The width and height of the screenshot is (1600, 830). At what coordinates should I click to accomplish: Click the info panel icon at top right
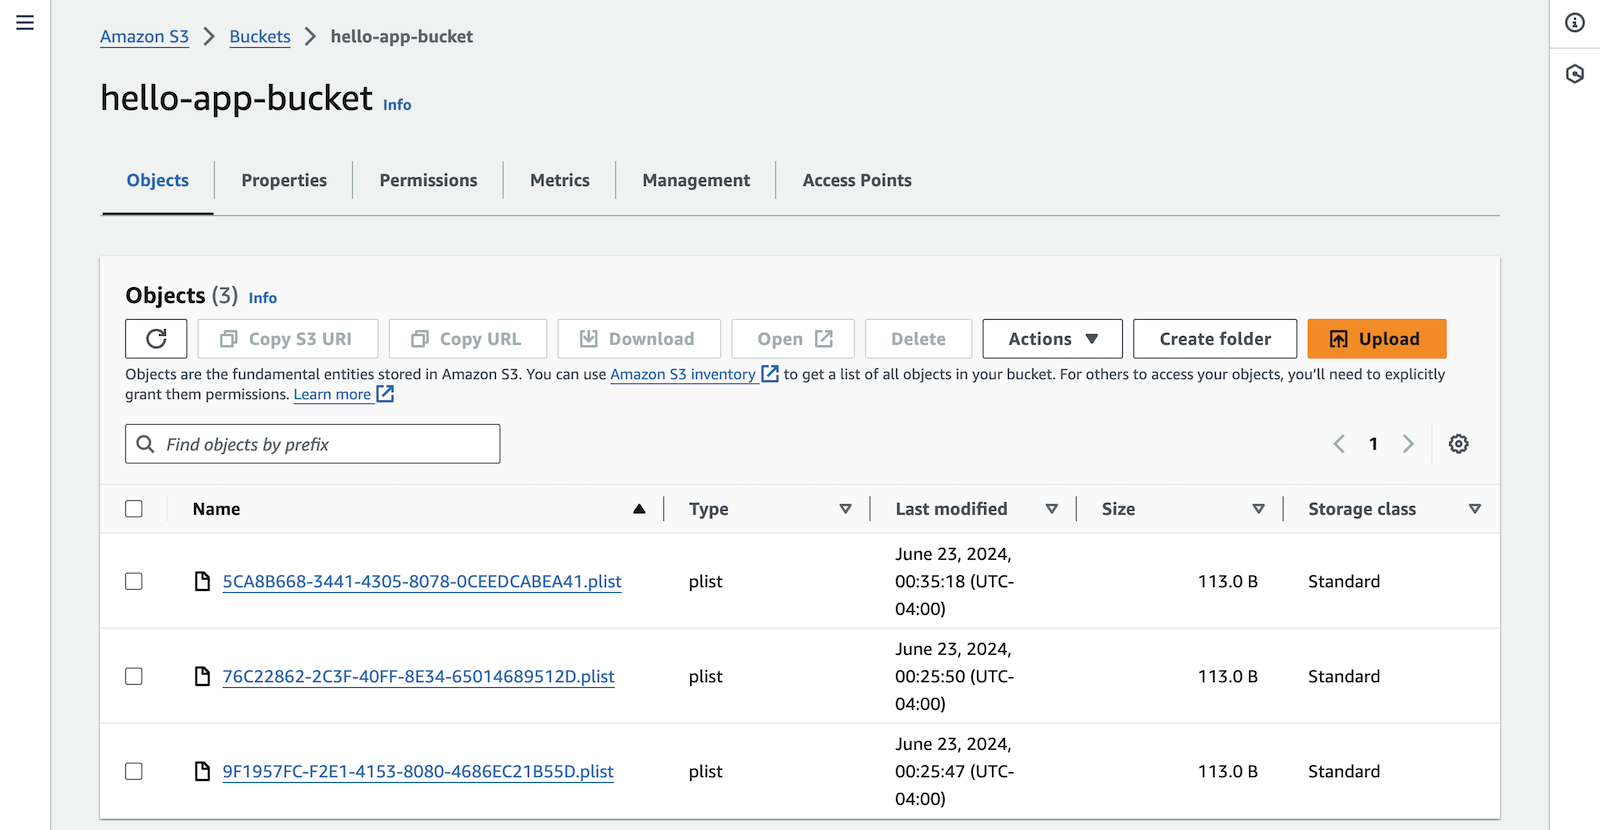pyautogui.click(x=1575, y=22)
